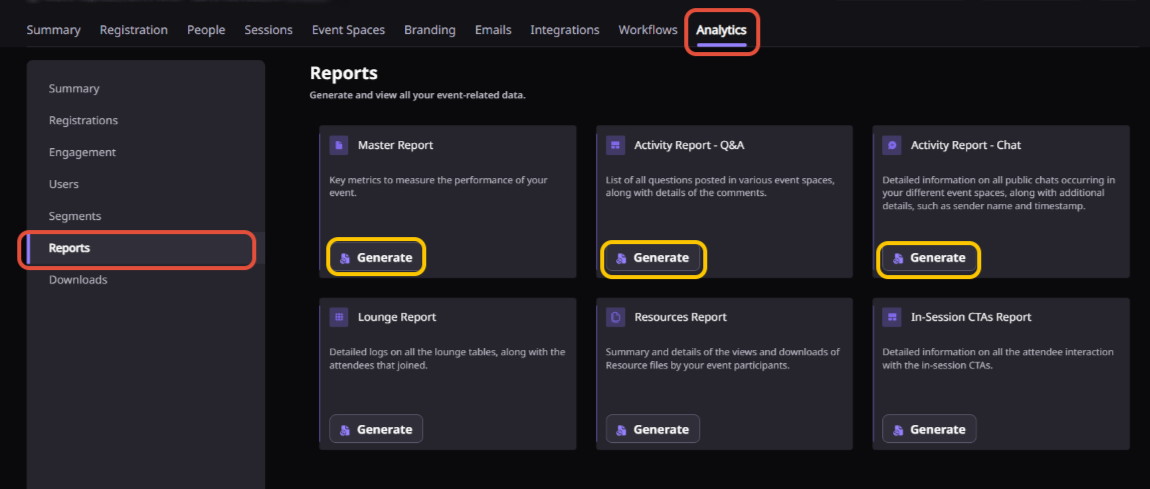Viewport: 1150px width, 489px height.
Task: Generate the Lounge Report
Action: [376, 429]
